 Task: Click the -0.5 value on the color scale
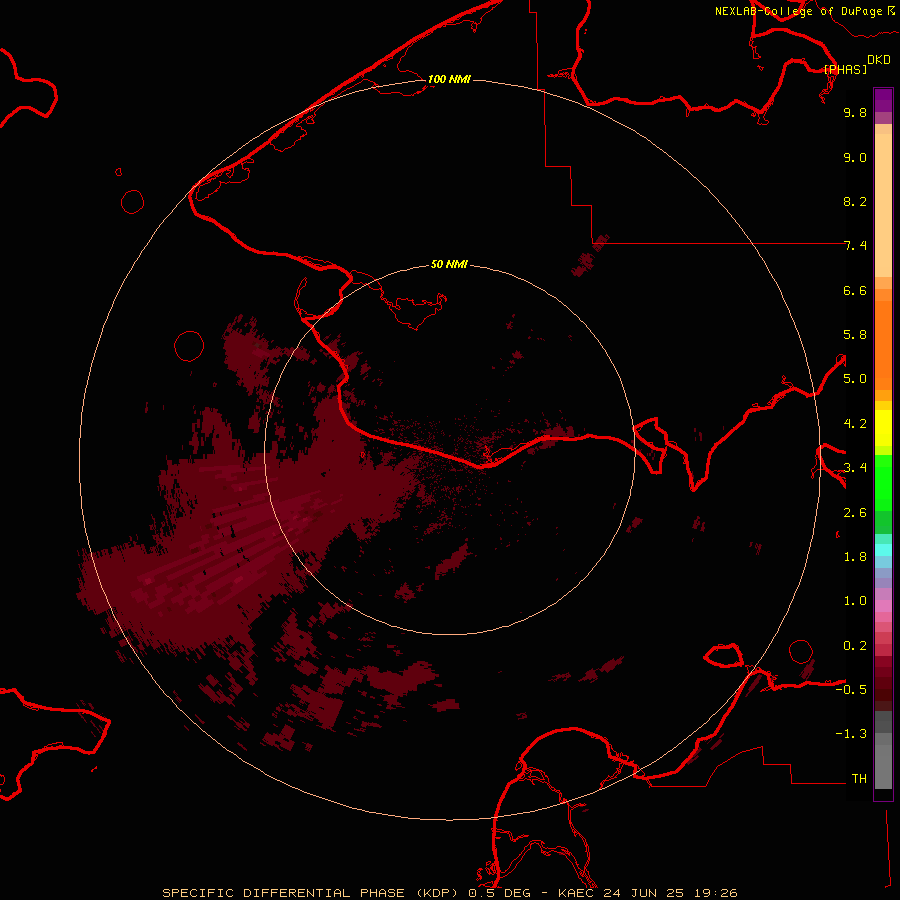(851, 690)
